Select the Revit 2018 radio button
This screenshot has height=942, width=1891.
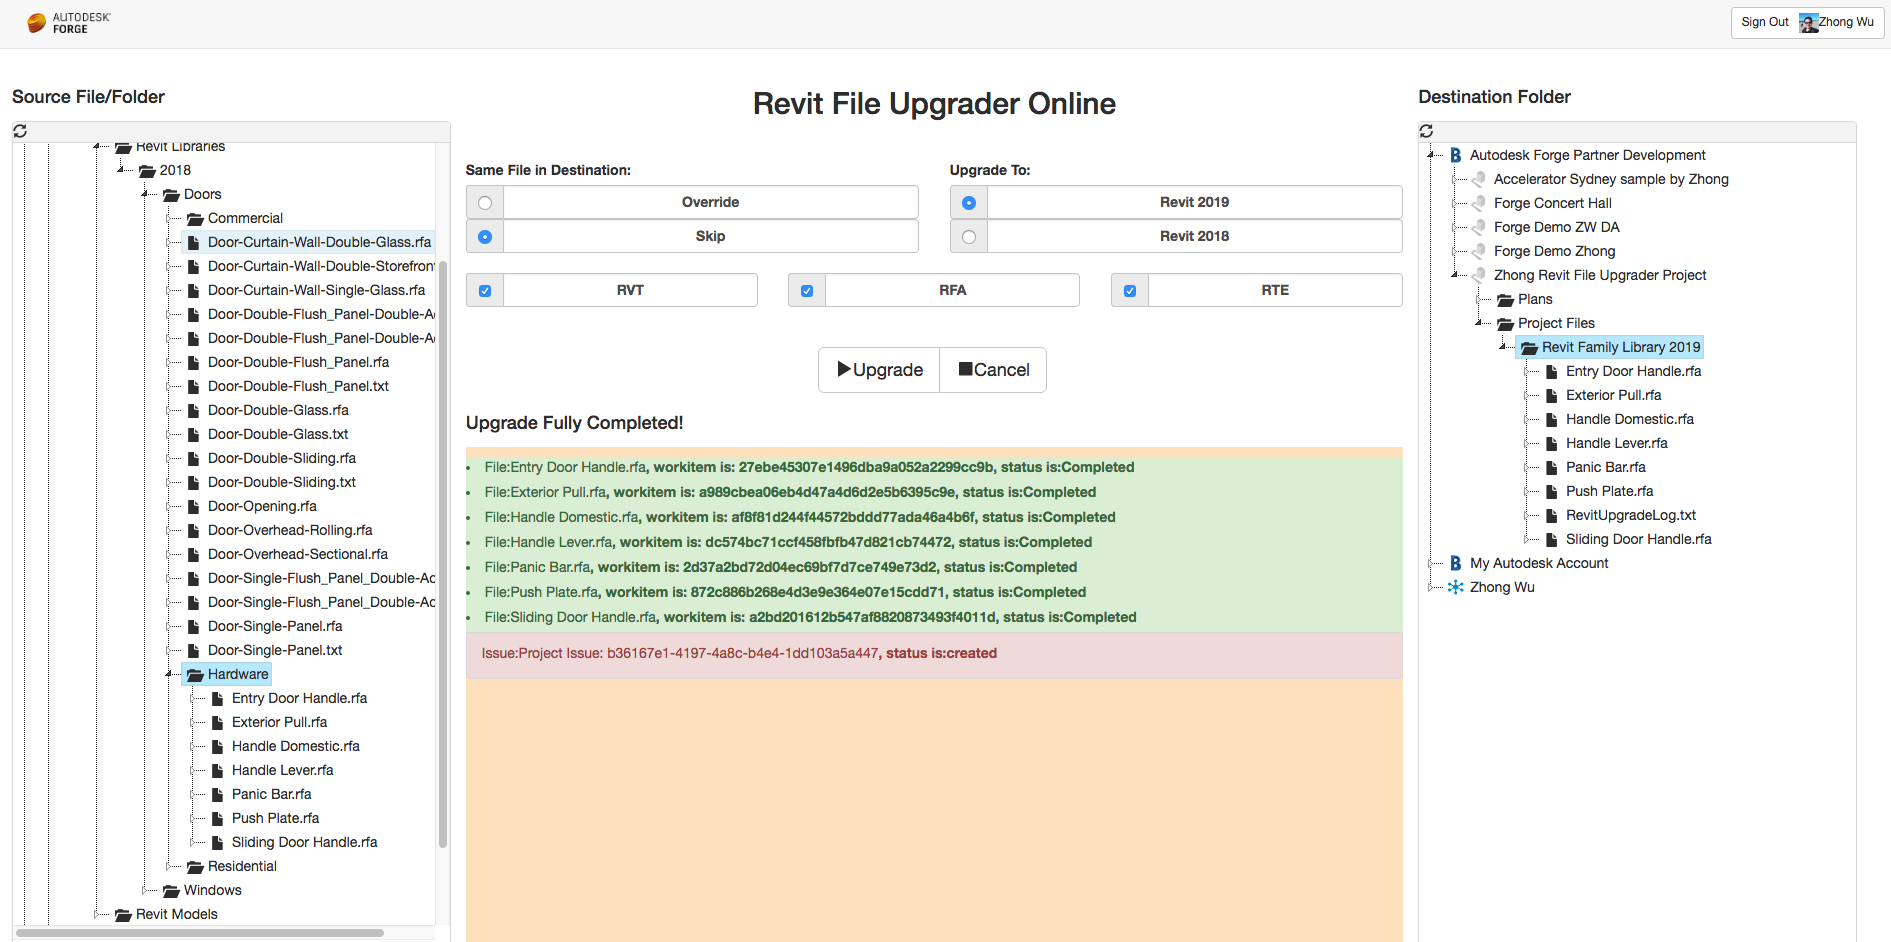[x=968, y=236]
